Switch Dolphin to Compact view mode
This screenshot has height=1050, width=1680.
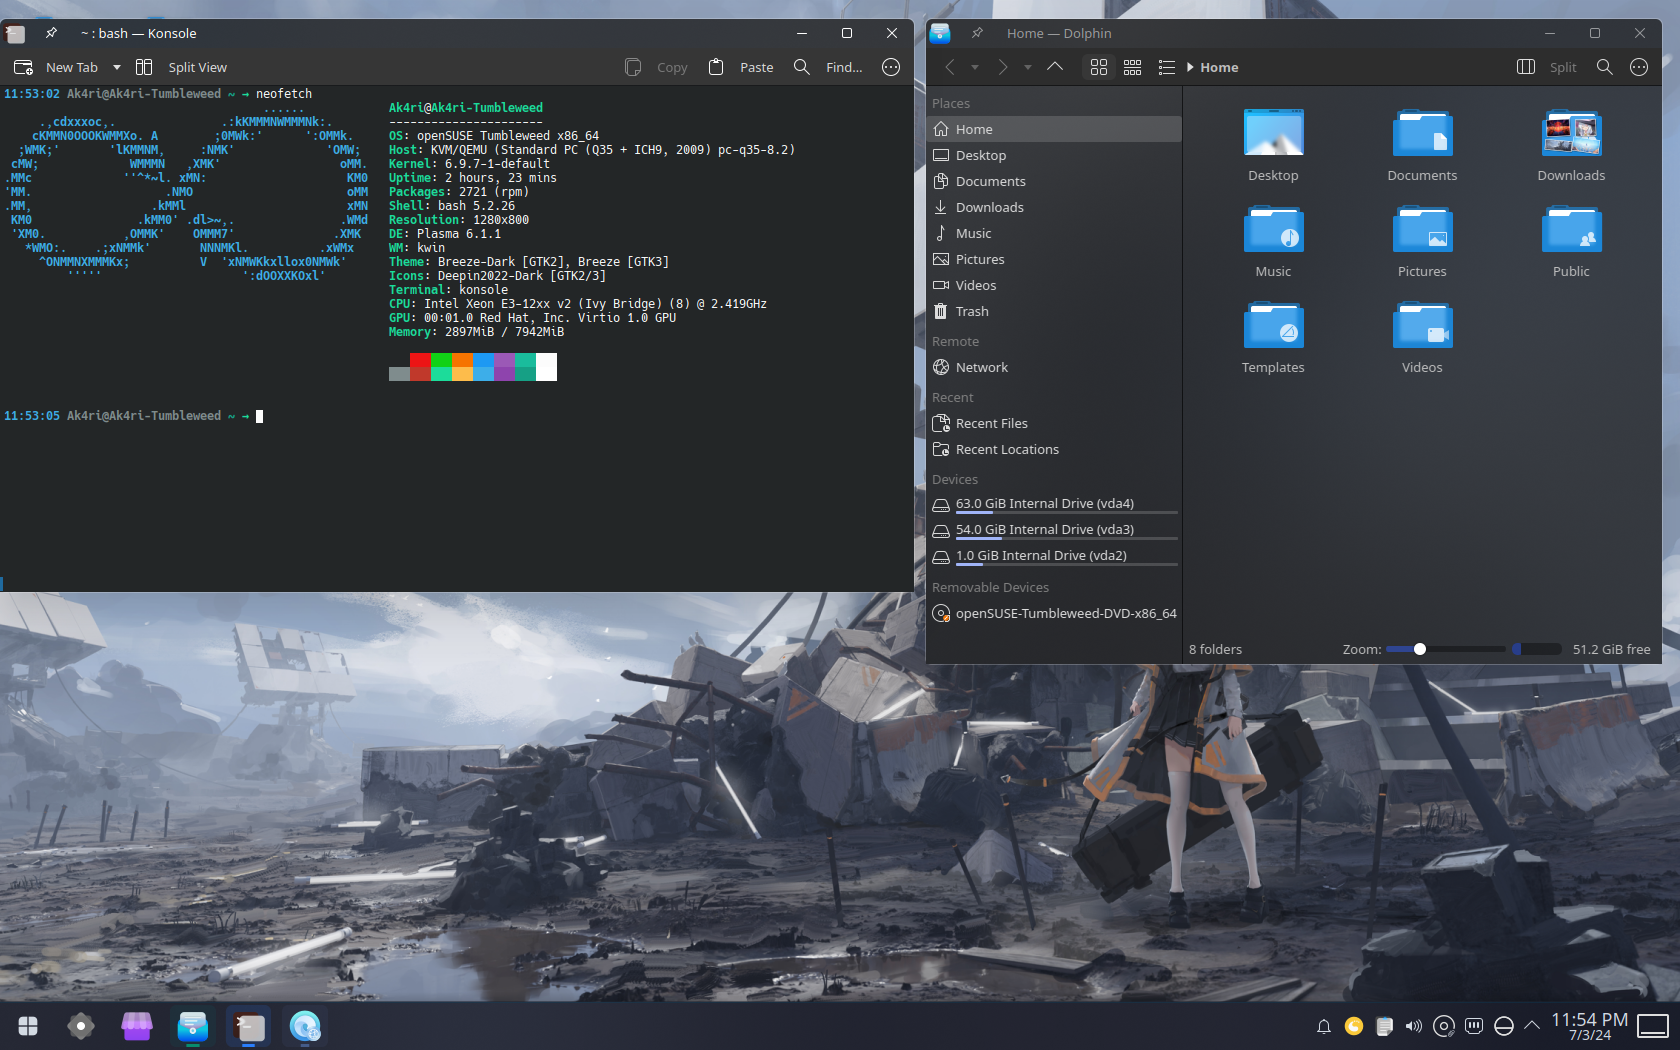pos(1132,67)
